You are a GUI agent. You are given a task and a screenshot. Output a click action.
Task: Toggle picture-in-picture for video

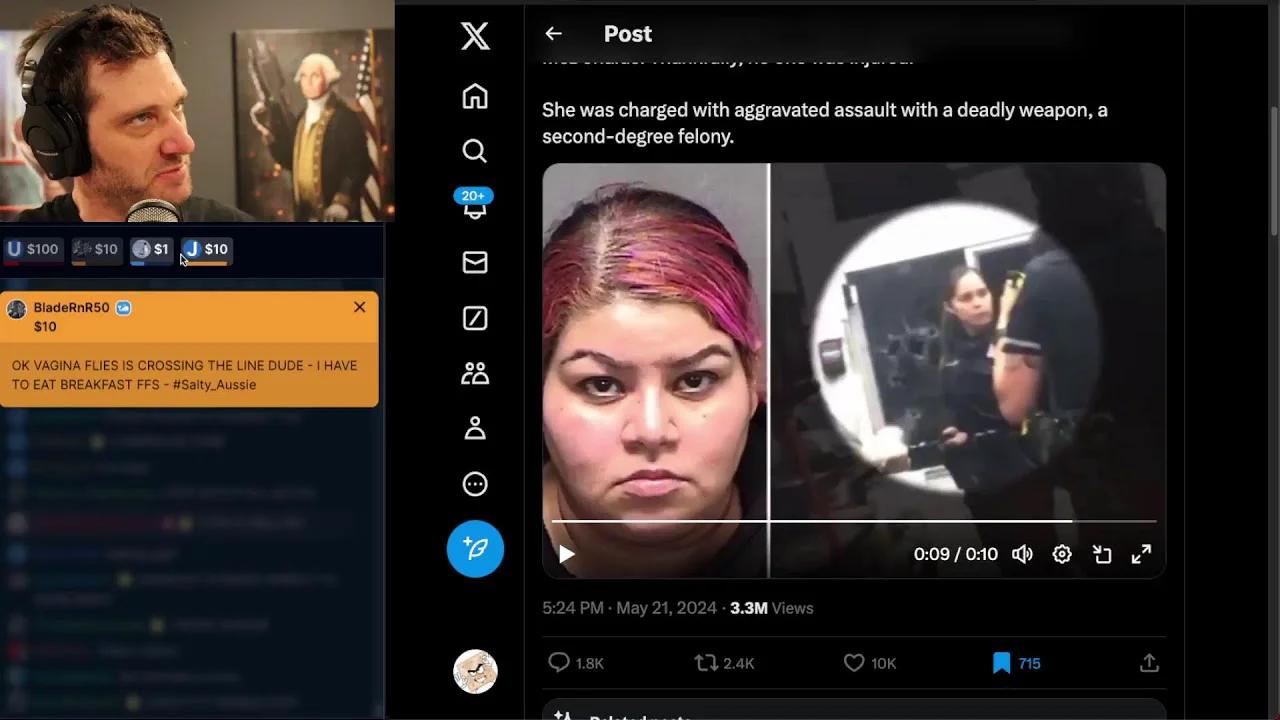pyautogui.click(x=1102, y=554)
